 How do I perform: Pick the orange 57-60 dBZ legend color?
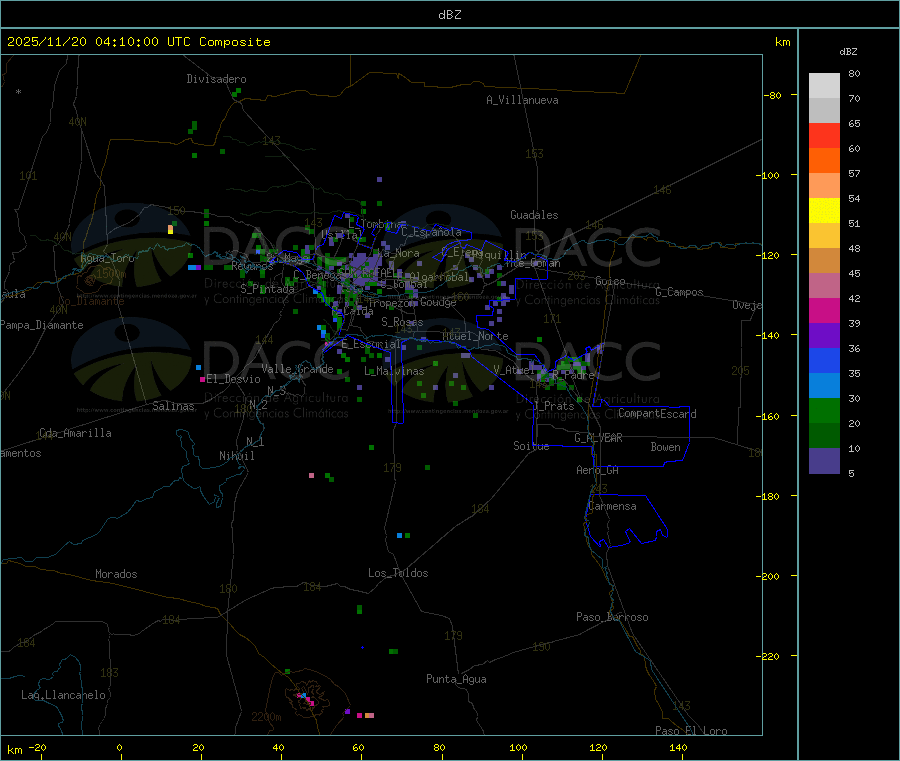click(824, 161)
